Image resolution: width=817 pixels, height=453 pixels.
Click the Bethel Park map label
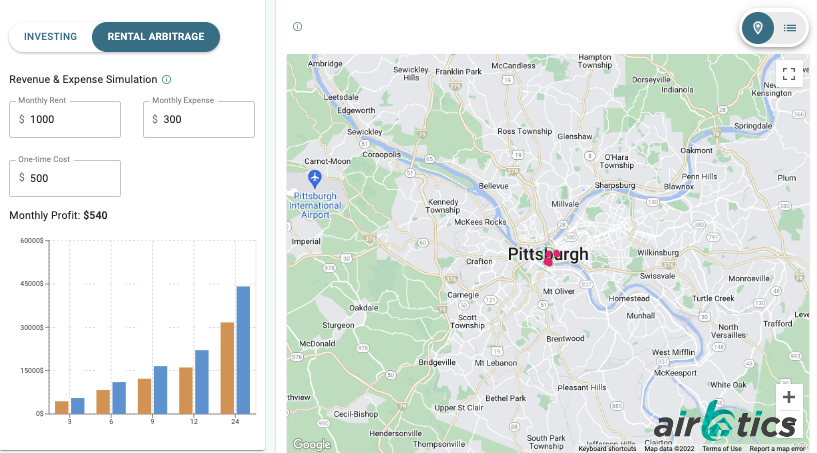(x=505, y=398)
